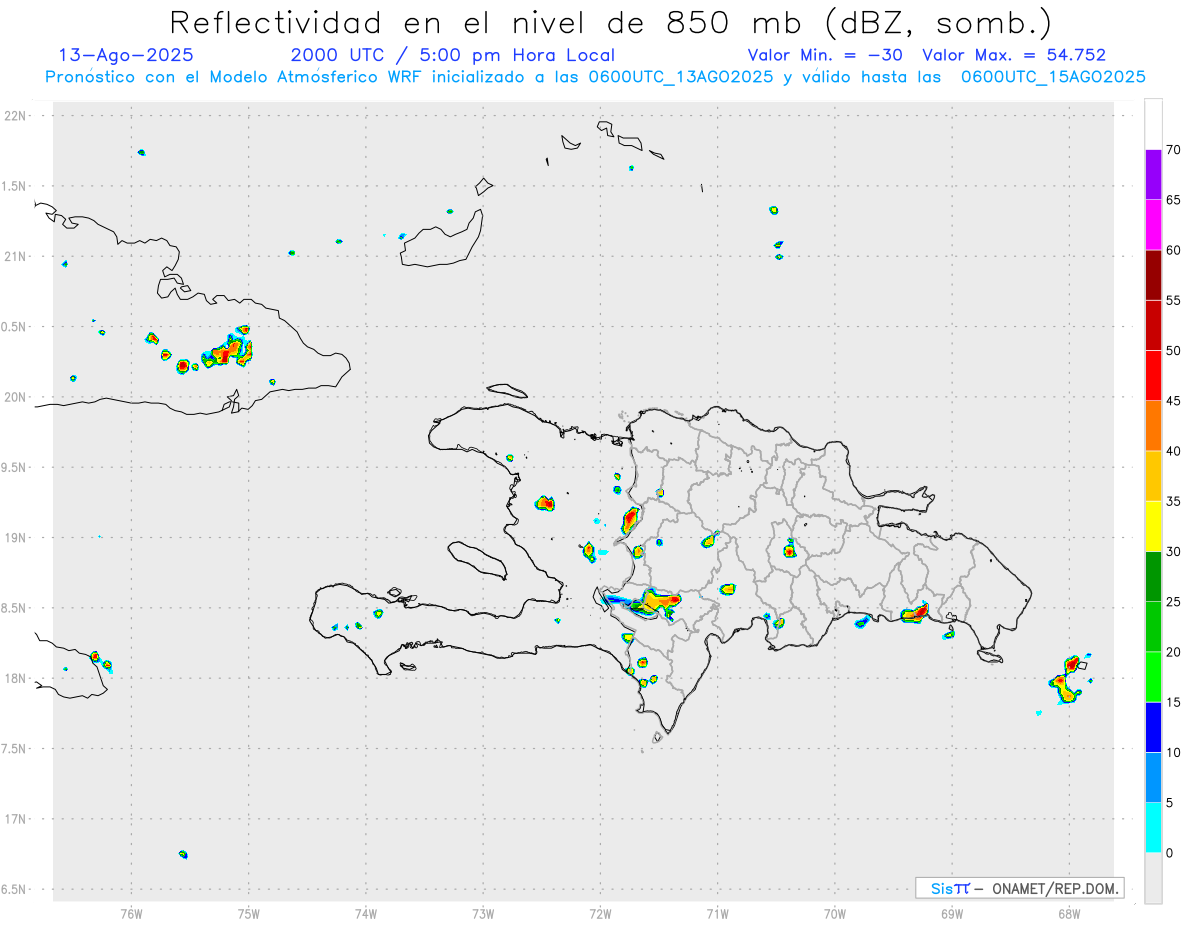Click the '10' colorbar label
Image resolution: width=1200 pixels, height=927 pixels.
coord(1173,752)
